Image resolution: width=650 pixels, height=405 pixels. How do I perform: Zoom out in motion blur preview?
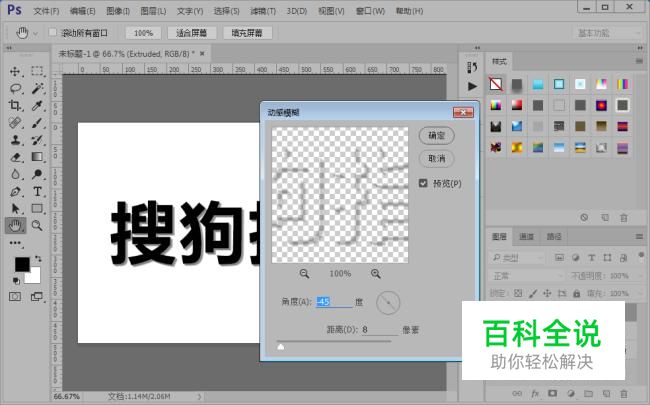[304, 274]
